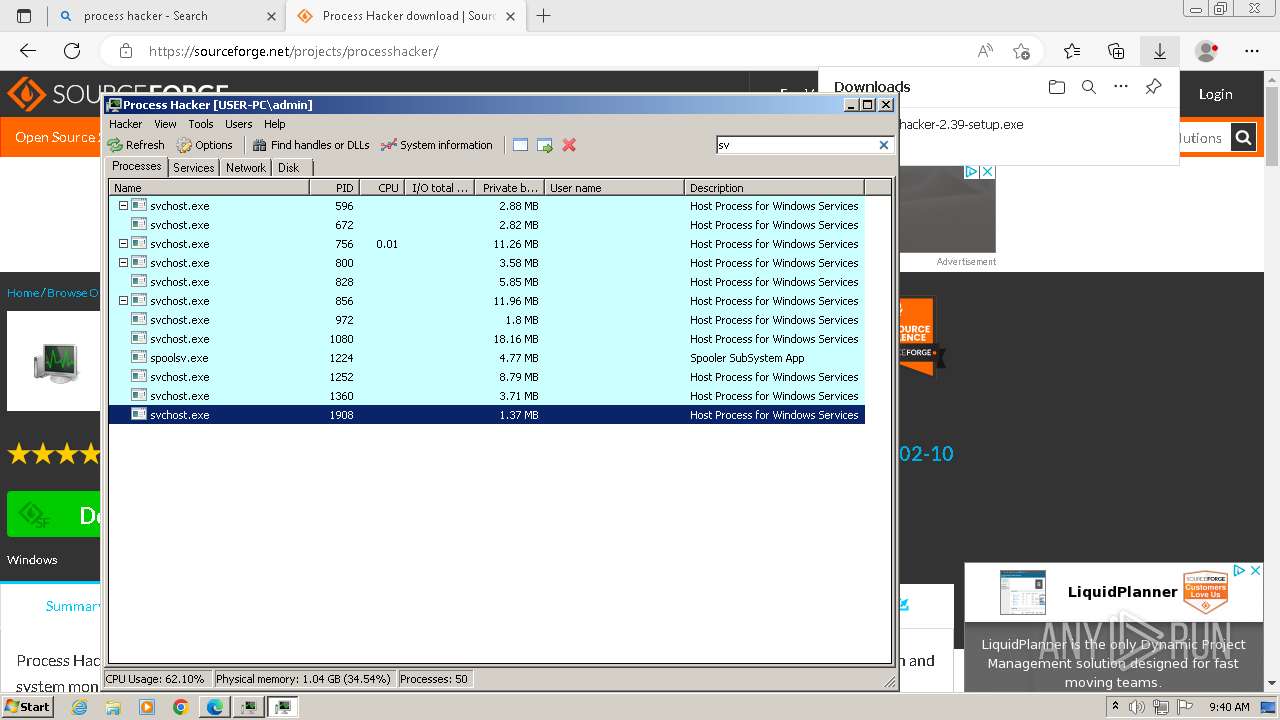Select svchost.exe with PID 1360
The height and width of the screenshot is (720, 1280).
pyautogui.click(x=486, y=396)
